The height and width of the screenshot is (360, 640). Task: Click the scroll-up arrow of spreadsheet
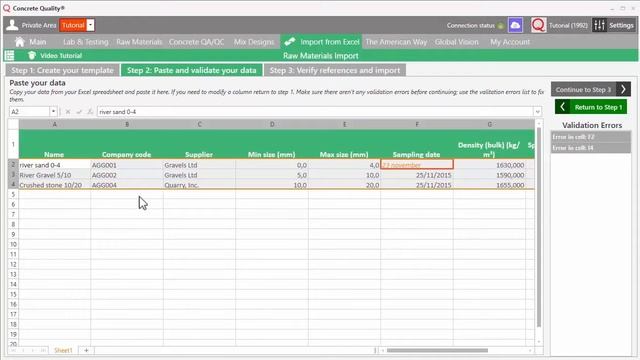click(x=539, y=122)
